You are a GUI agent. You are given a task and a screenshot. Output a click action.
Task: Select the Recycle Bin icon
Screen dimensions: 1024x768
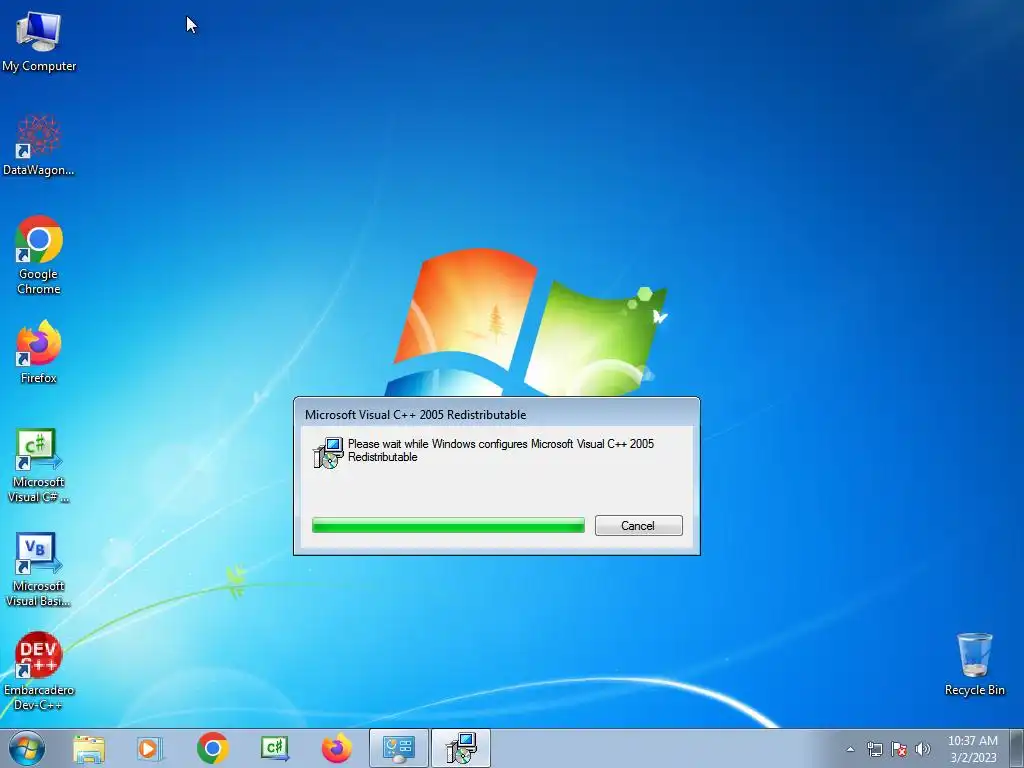[x=974, y=664]
